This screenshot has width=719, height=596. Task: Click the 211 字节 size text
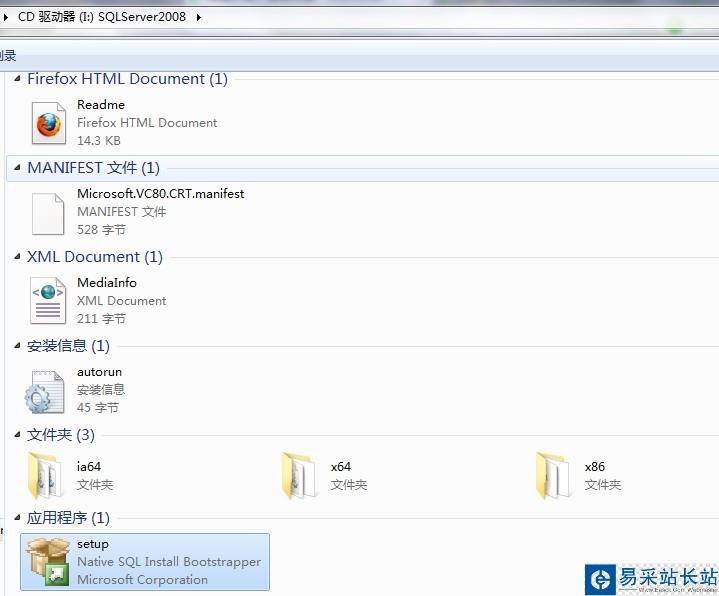pos(101,318)
